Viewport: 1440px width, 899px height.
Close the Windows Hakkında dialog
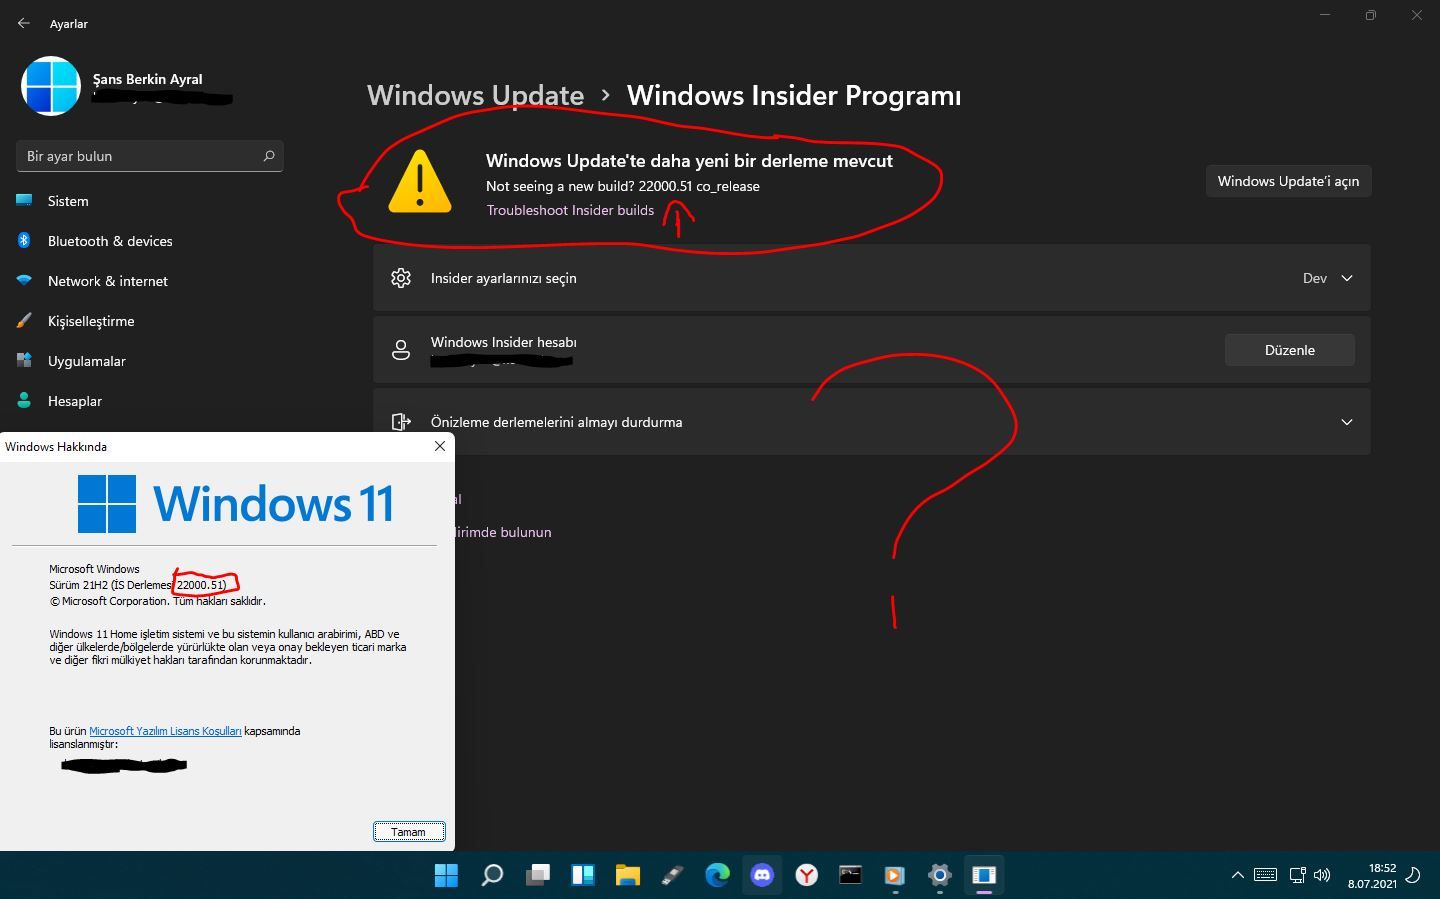[439, 446]
